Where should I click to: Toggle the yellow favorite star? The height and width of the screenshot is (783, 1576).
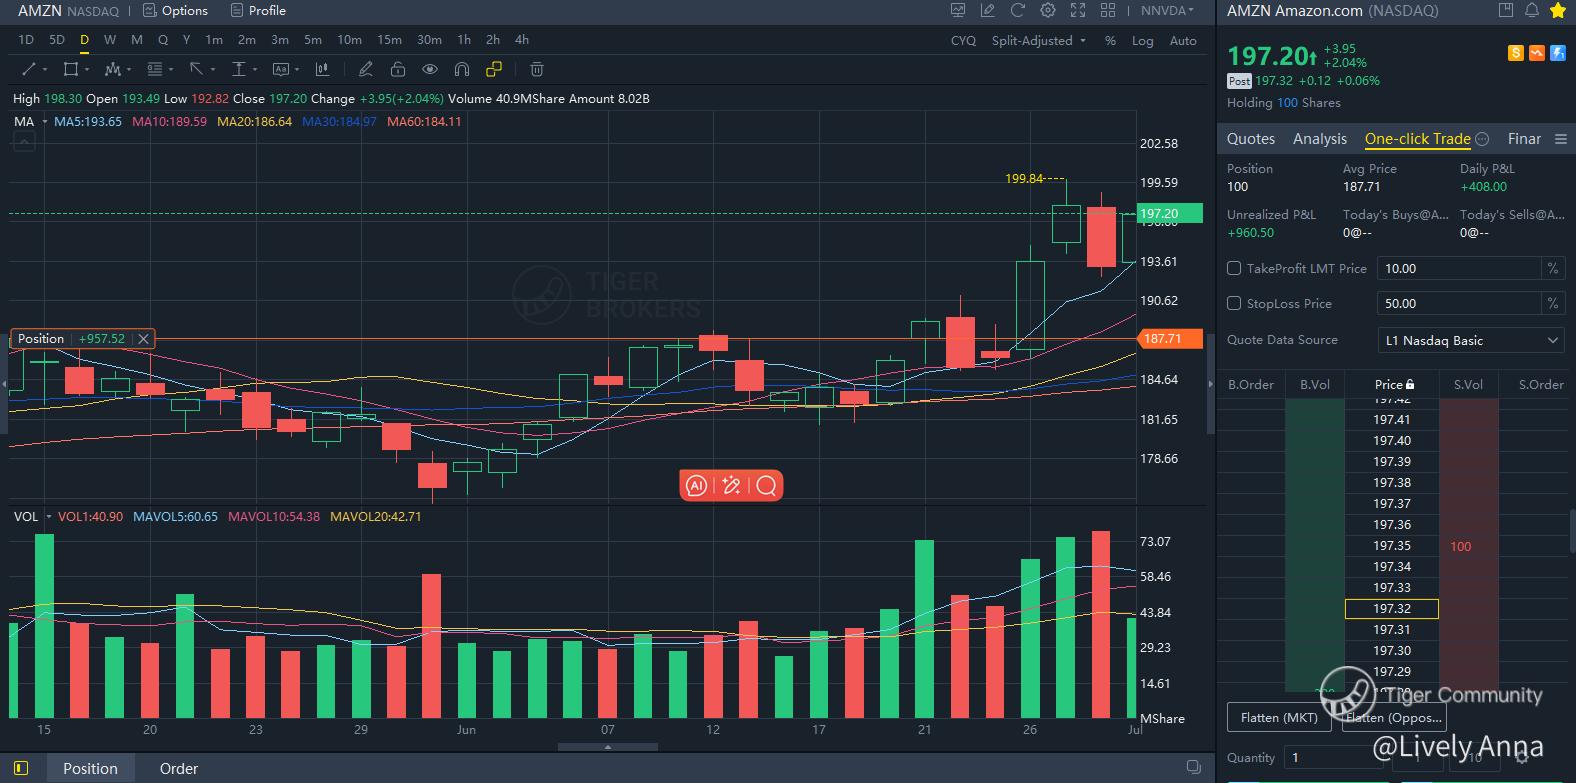1557,10
